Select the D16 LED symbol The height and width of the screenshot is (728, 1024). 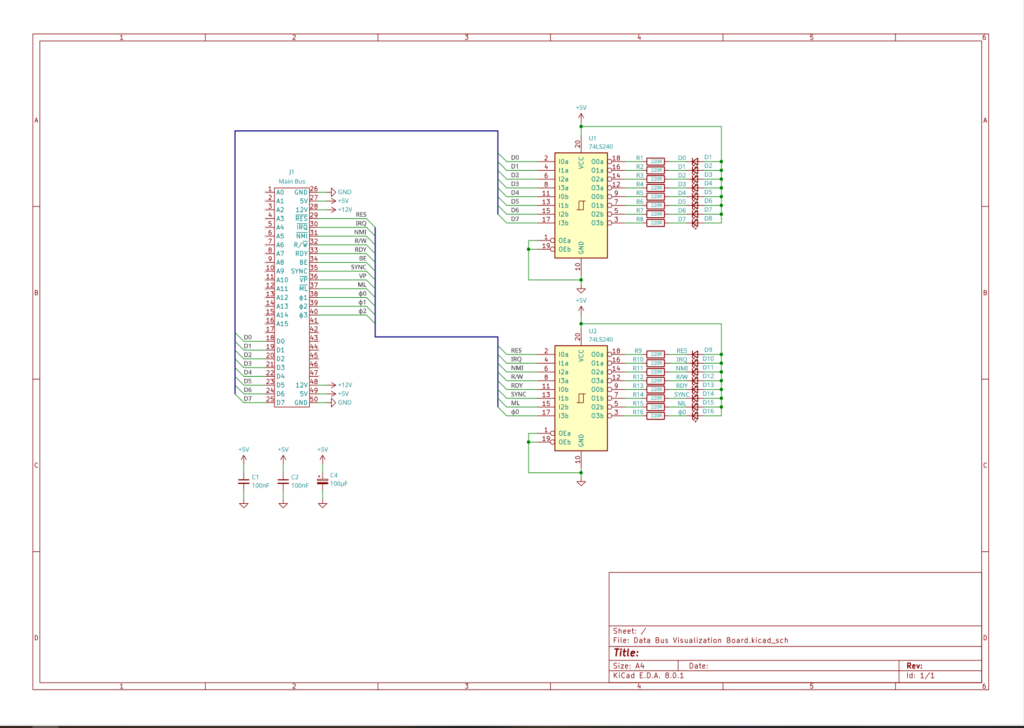pos(695,413)
